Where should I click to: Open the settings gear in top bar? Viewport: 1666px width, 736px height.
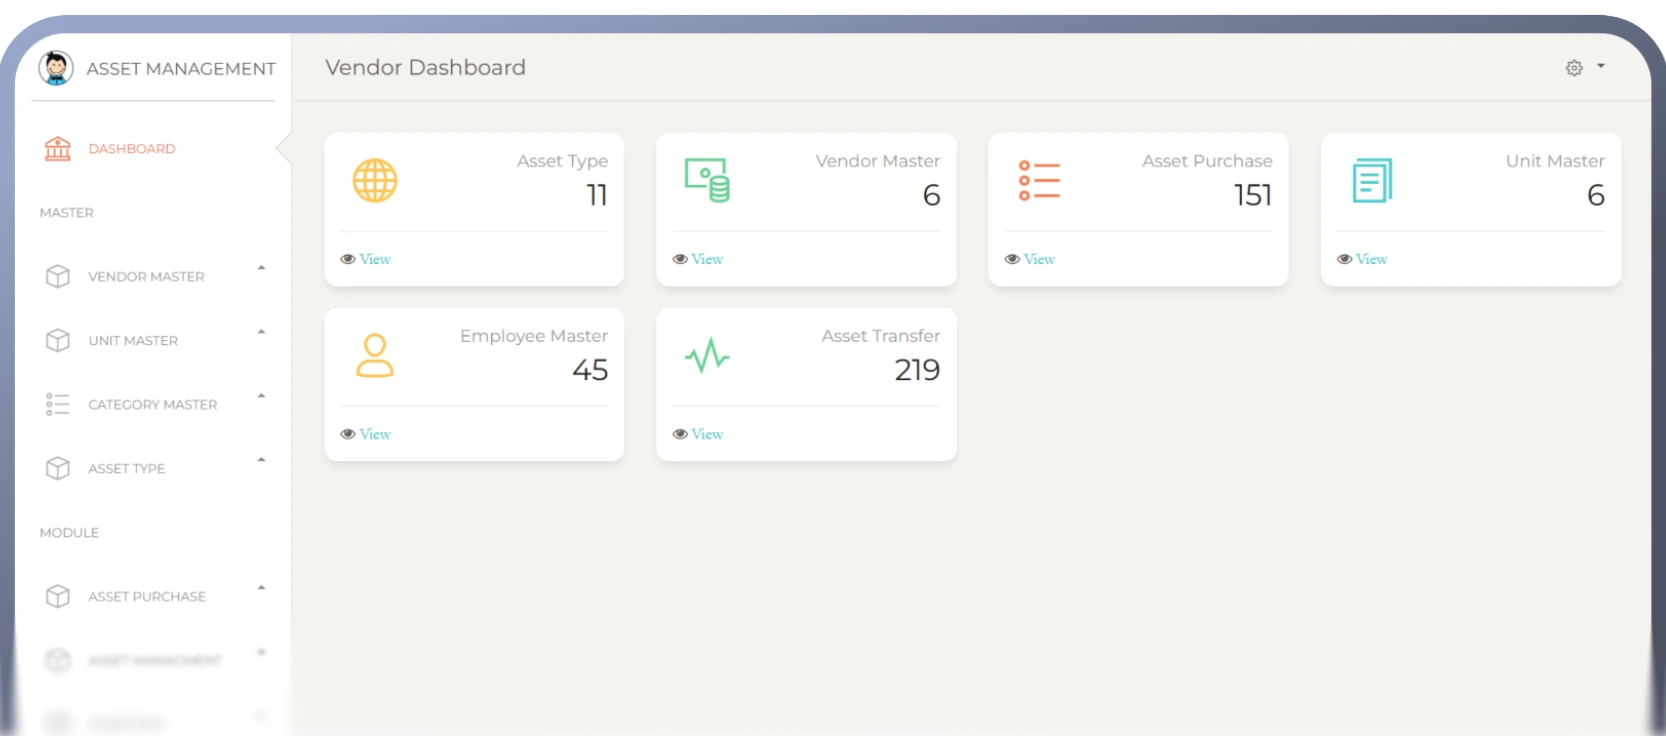click(1574, 68)
